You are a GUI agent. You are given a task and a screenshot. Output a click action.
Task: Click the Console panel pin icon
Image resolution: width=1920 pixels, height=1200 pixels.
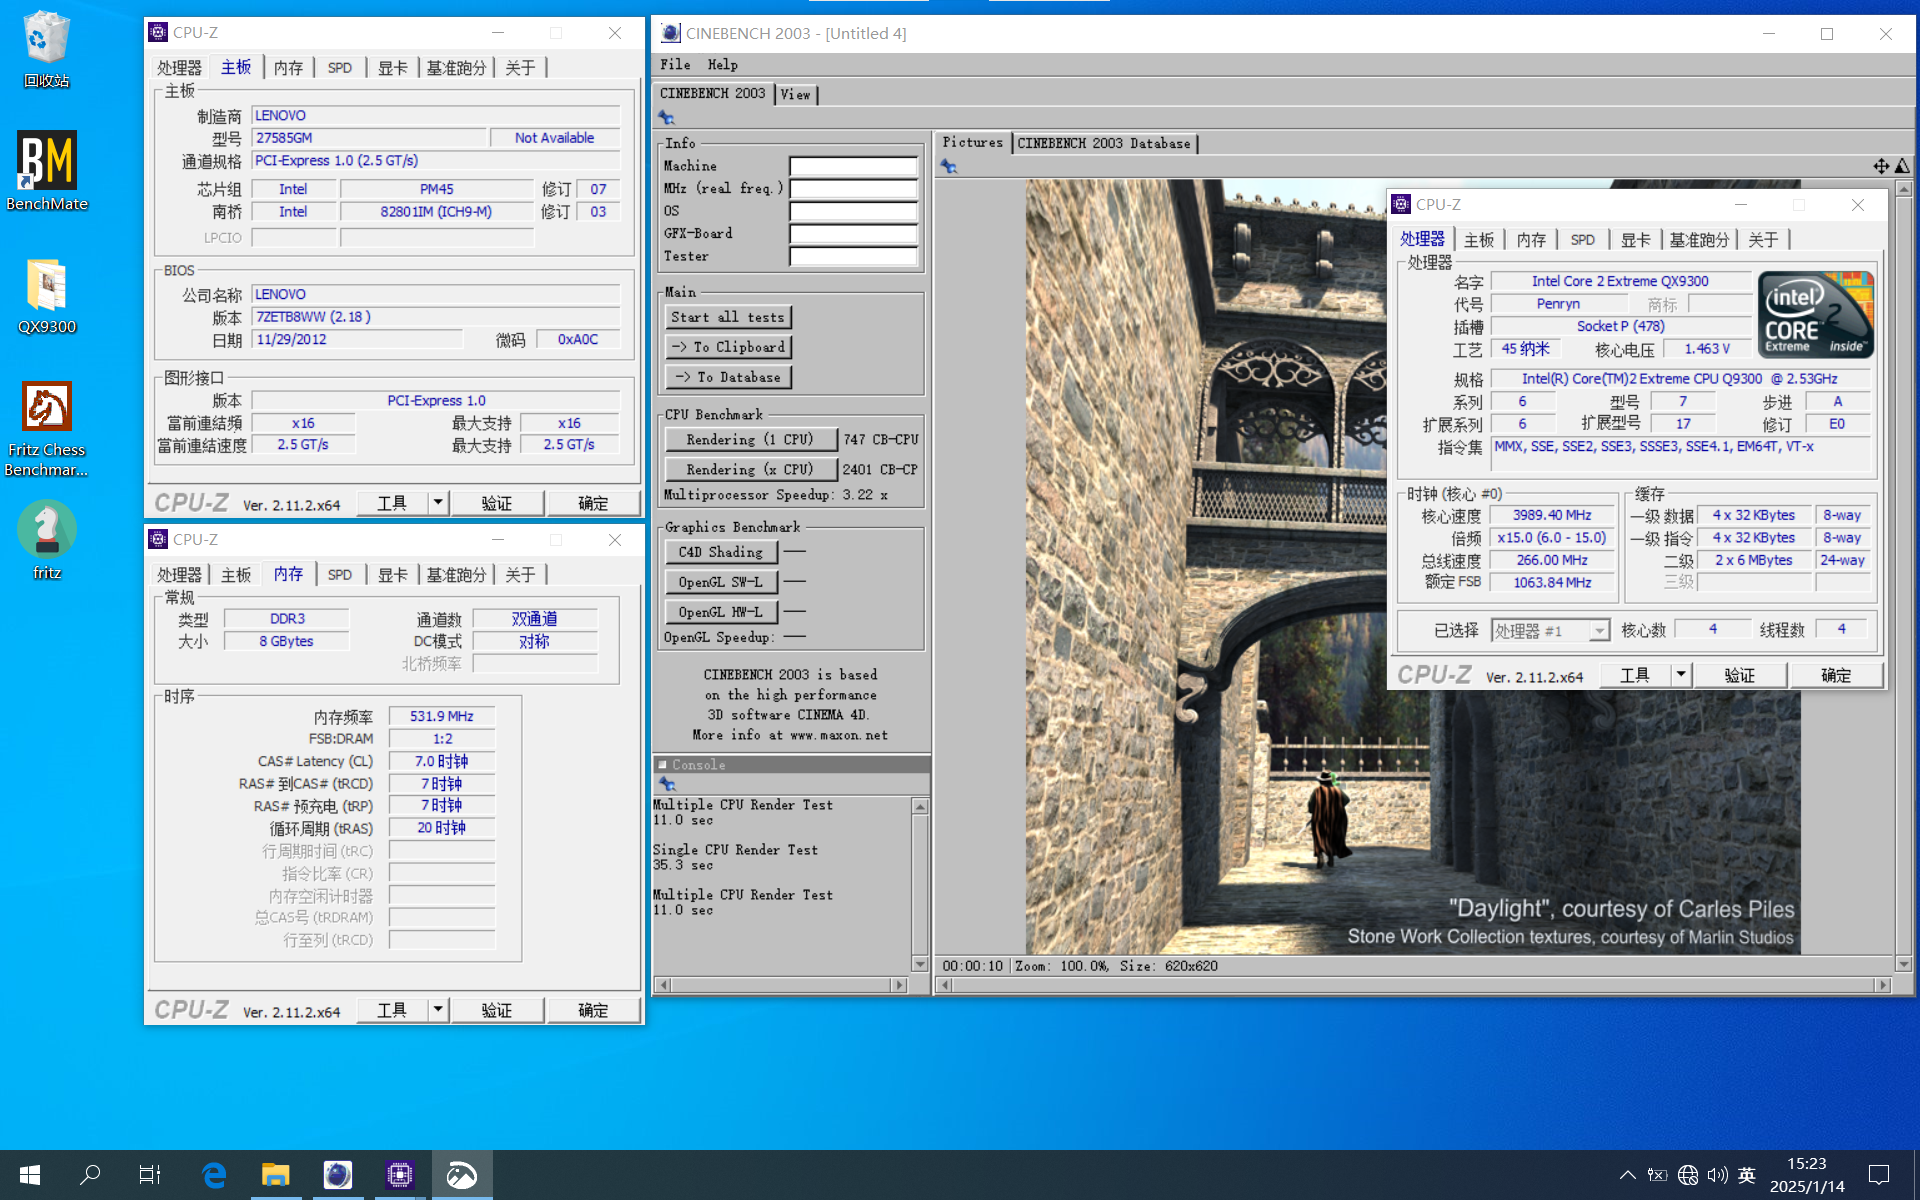(667, 784)
